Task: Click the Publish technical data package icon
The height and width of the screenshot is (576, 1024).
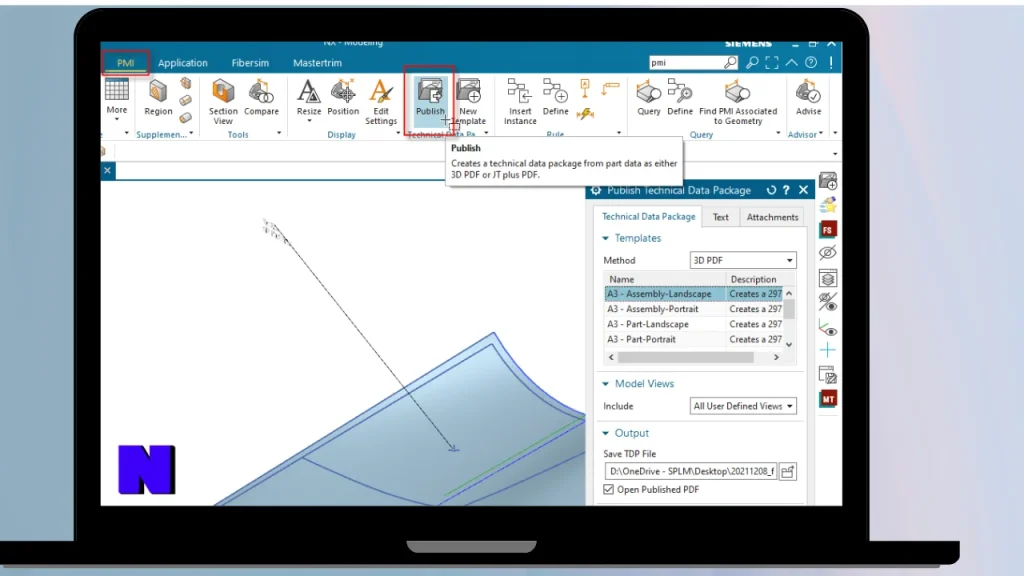Action: (x=430, y=98)
